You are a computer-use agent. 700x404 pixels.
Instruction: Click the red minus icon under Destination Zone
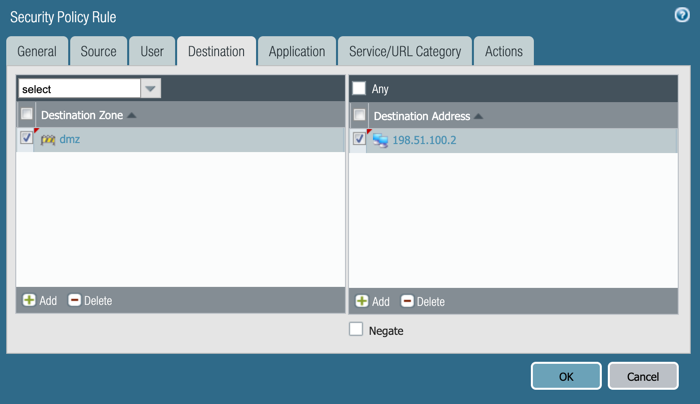click(x=75, y=300)
